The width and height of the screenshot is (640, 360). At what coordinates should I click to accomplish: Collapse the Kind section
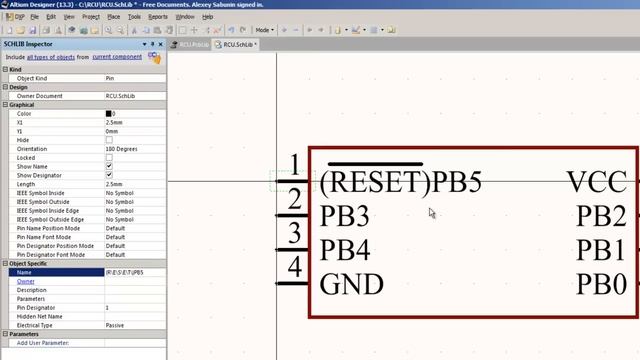(5, 69)
